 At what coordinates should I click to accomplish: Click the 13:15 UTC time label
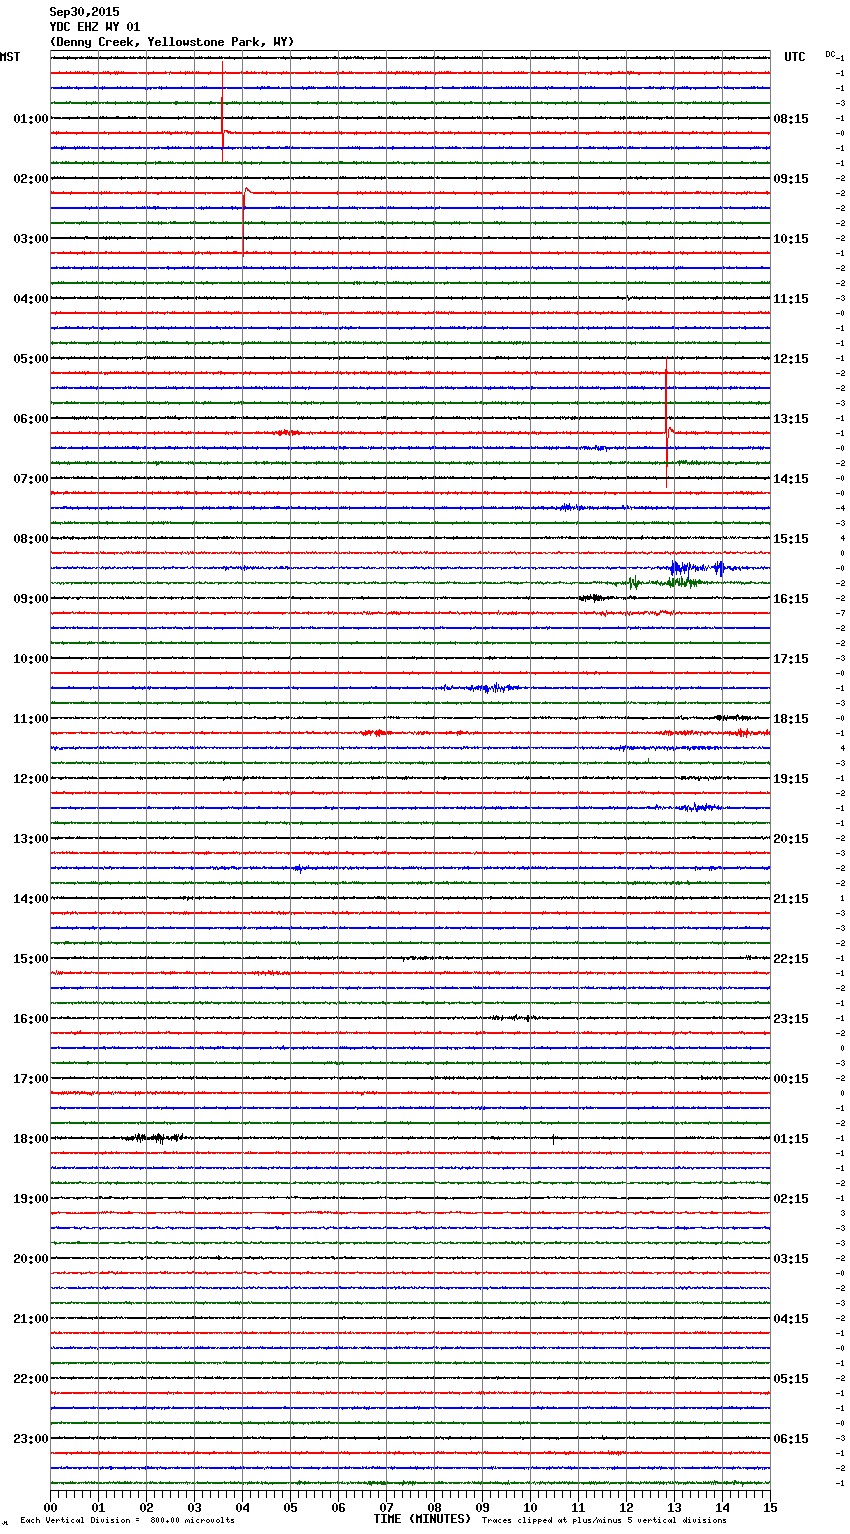click(x=791, y=419)
